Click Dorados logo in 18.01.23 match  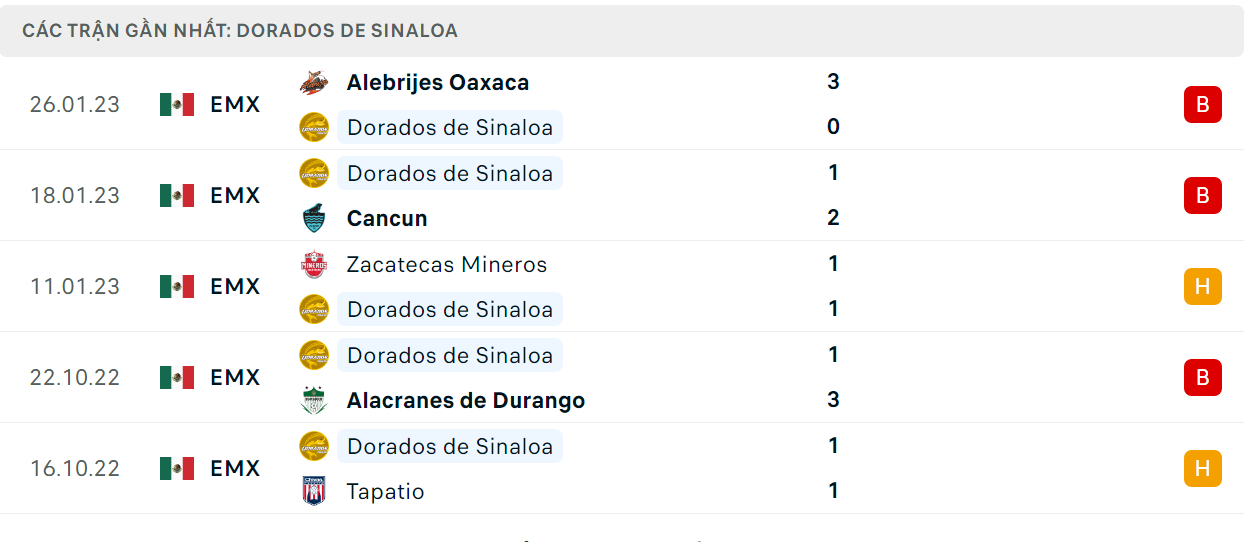coord(314,173)
